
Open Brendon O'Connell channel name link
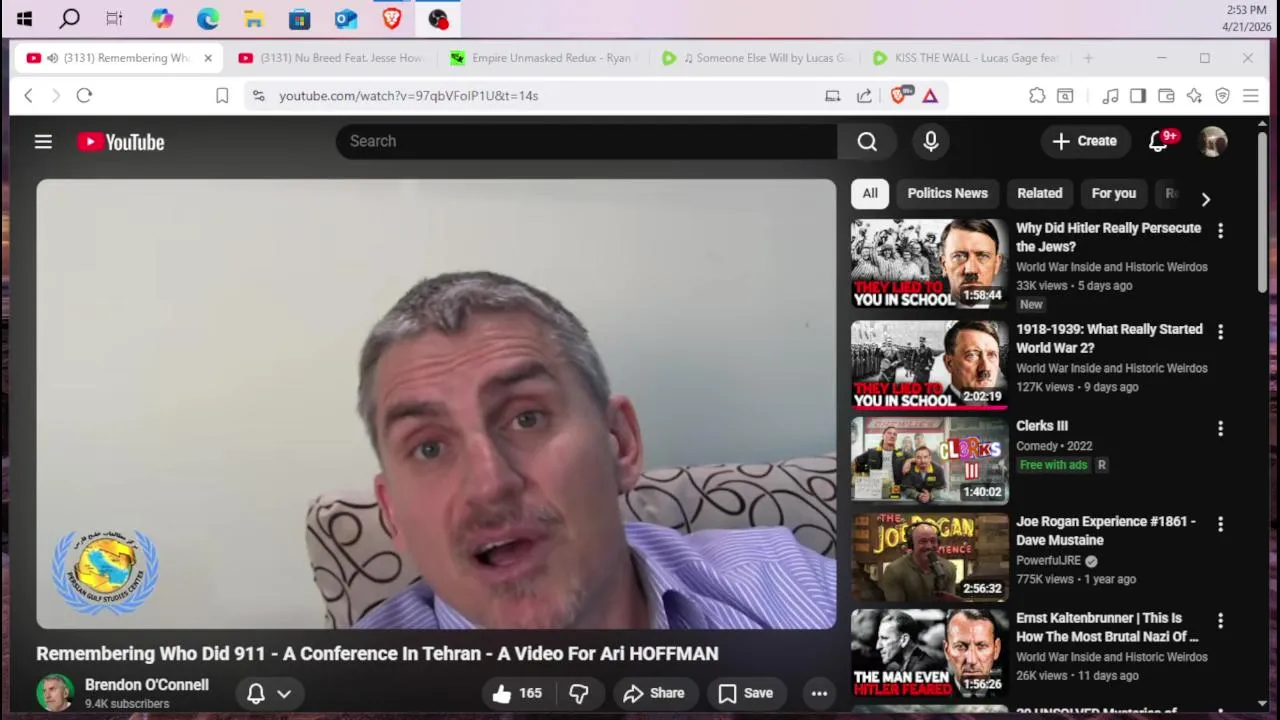click(x=147, y=685)
